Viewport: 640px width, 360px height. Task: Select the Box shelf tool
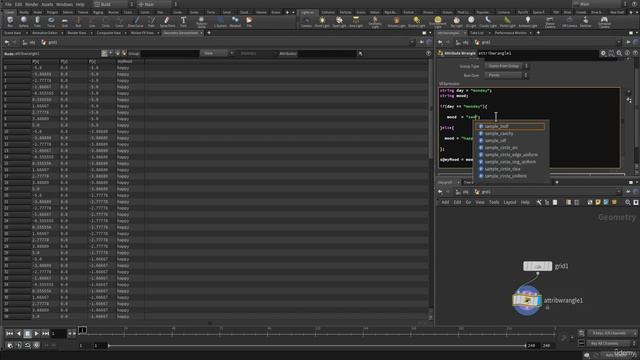pos(10,22)
